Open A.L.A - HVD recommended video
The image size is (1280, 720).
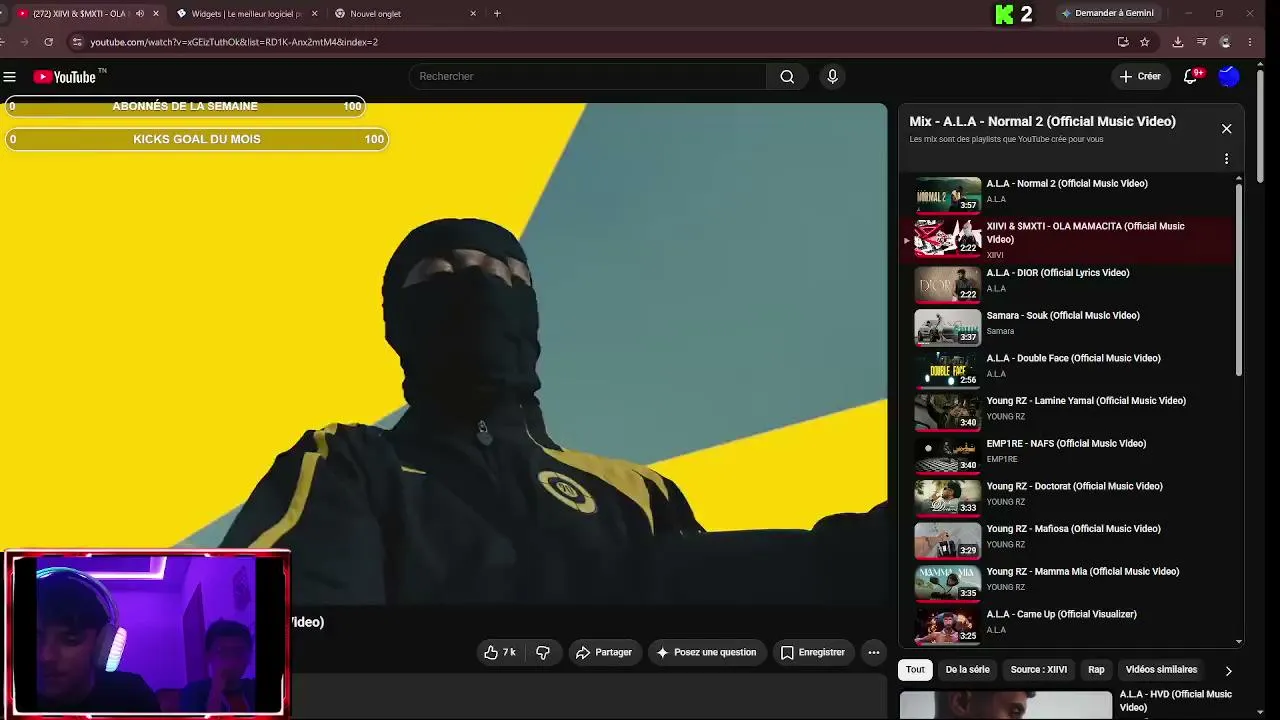tap(1070, 705)
